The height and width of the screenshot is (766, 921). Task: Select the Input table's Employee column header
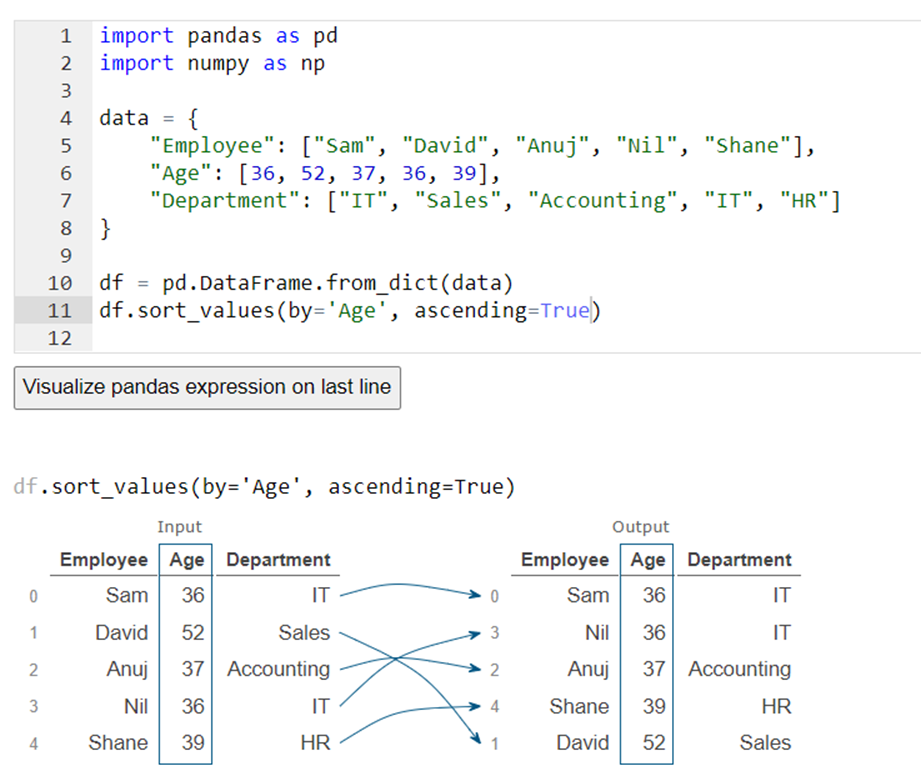pyautogui.click(x=103, y=560)
